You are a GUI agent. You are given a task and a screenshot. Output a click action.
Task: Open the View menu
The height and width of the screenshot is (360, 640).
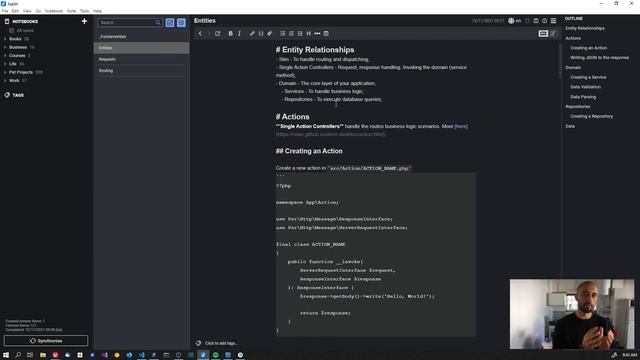tap(27, 11)
